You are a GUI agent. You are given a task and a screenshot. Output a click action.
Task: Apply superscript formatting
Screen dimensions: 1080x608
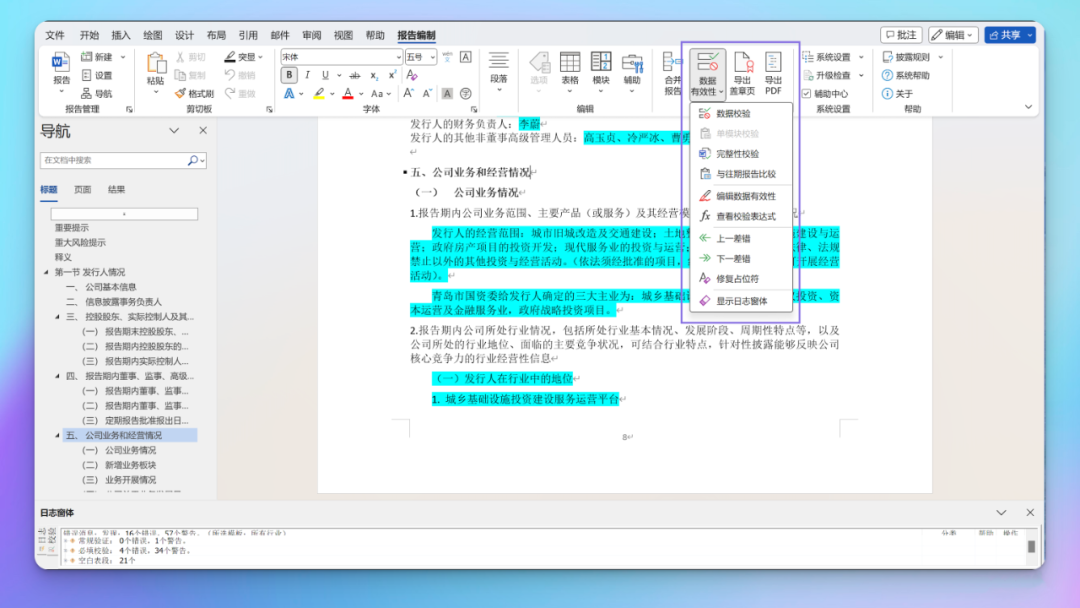pyautogui.click(x=391, y=75)
